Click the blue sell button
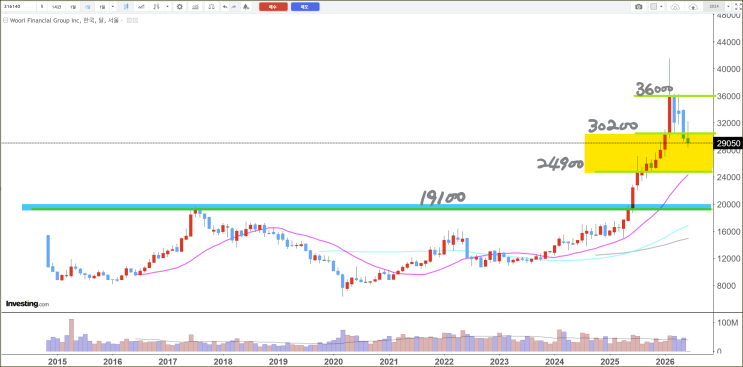Screen dimensions: 743x367 click(305, 7)
